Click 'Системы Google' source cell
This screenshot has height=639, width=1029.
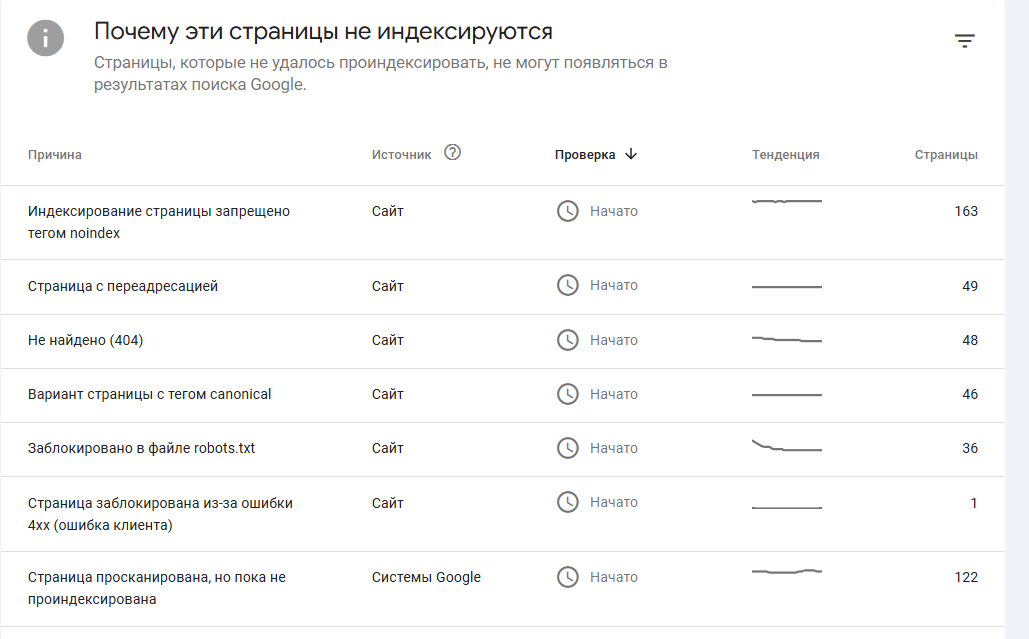click(426, 577)
